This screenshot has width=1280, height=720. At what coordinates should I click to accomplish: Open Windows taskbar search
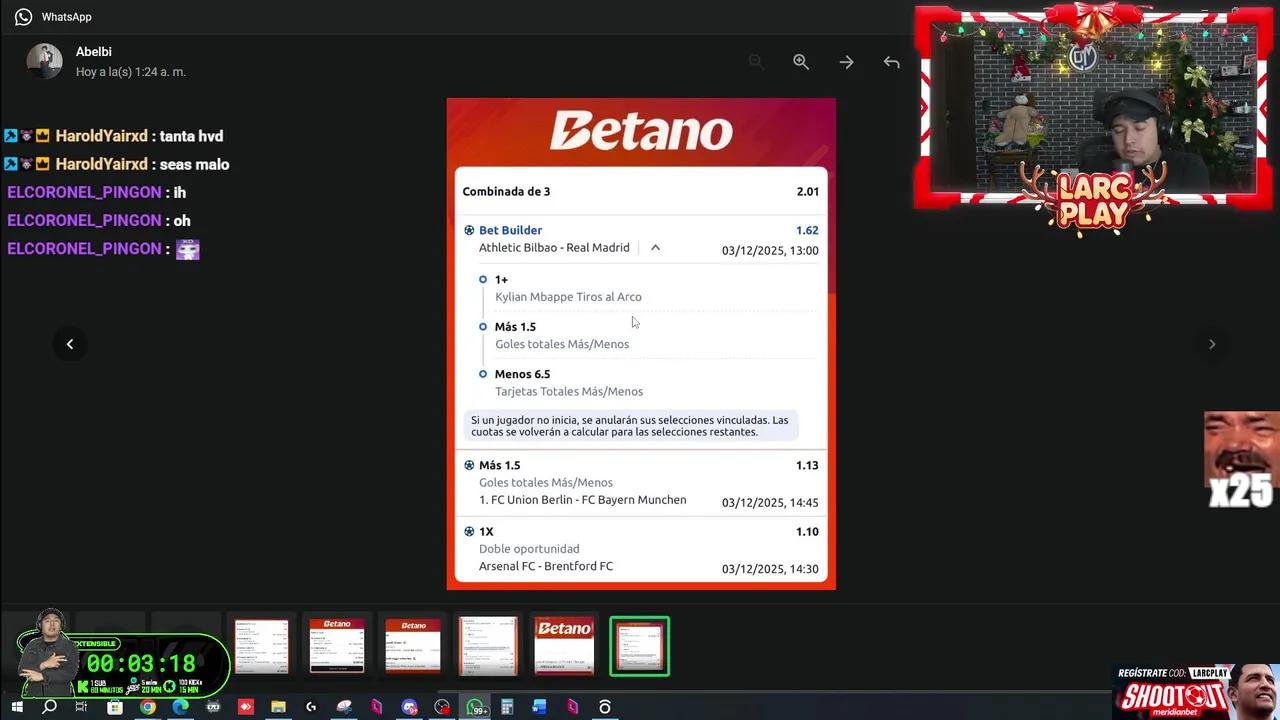(49, 707)
